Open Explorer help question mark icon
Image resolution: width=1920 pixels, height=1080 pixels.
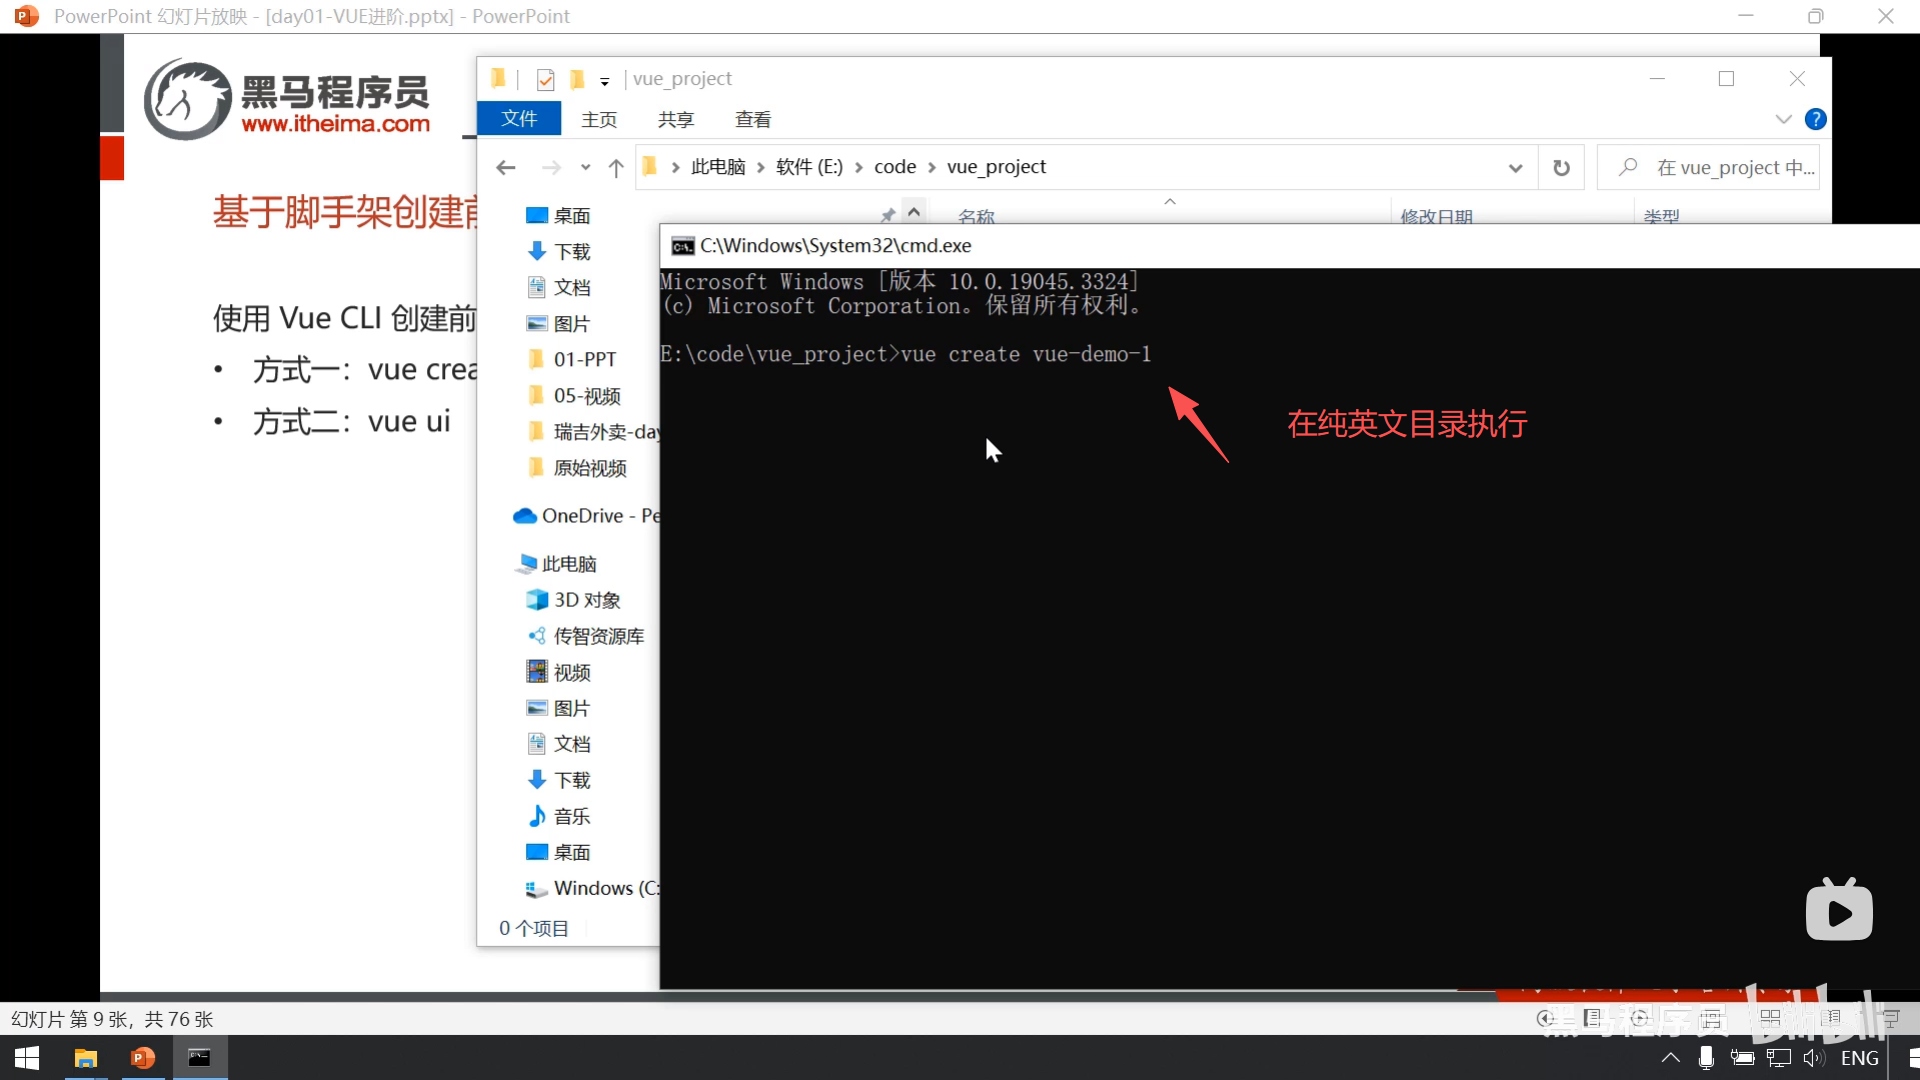click(1815, 120)
